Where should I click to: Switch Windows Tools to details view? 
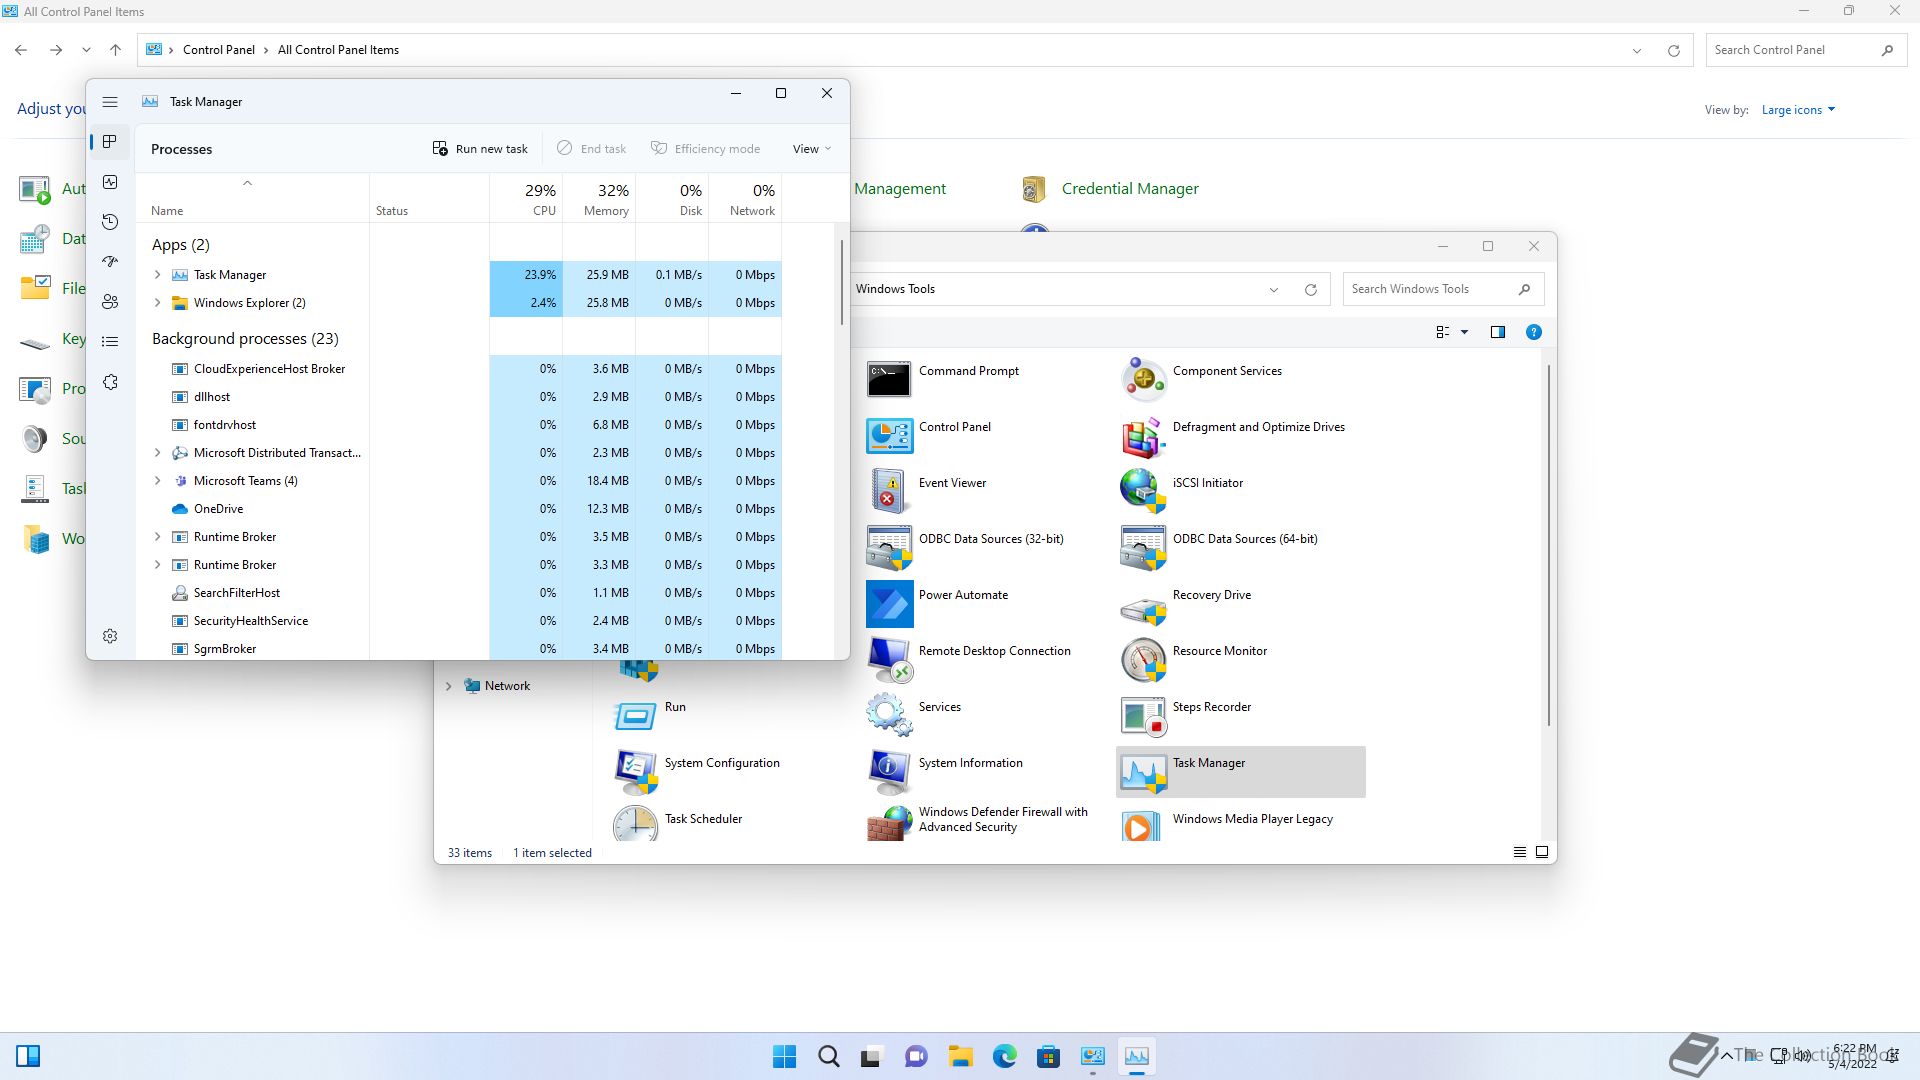[x=1519, y=852]
